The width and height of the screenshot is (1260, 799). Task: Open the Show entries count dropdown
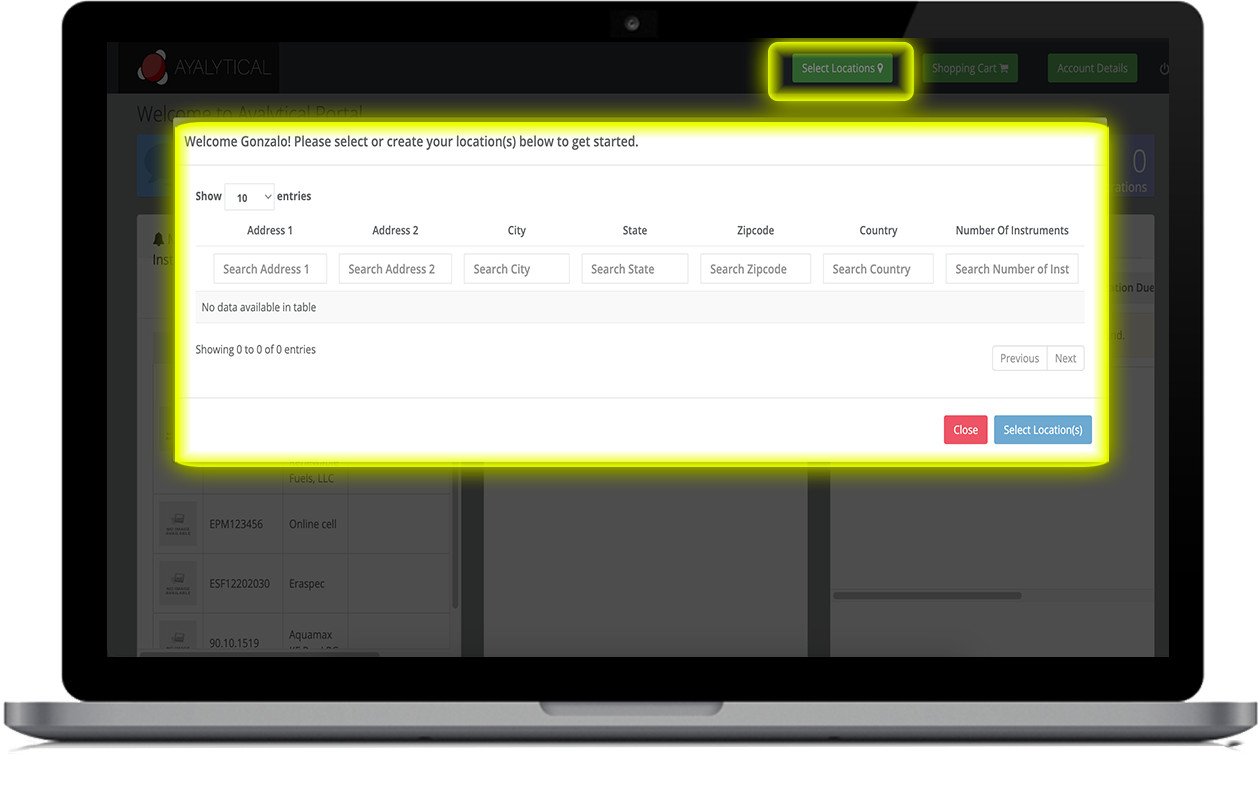[x=249, y=197]
